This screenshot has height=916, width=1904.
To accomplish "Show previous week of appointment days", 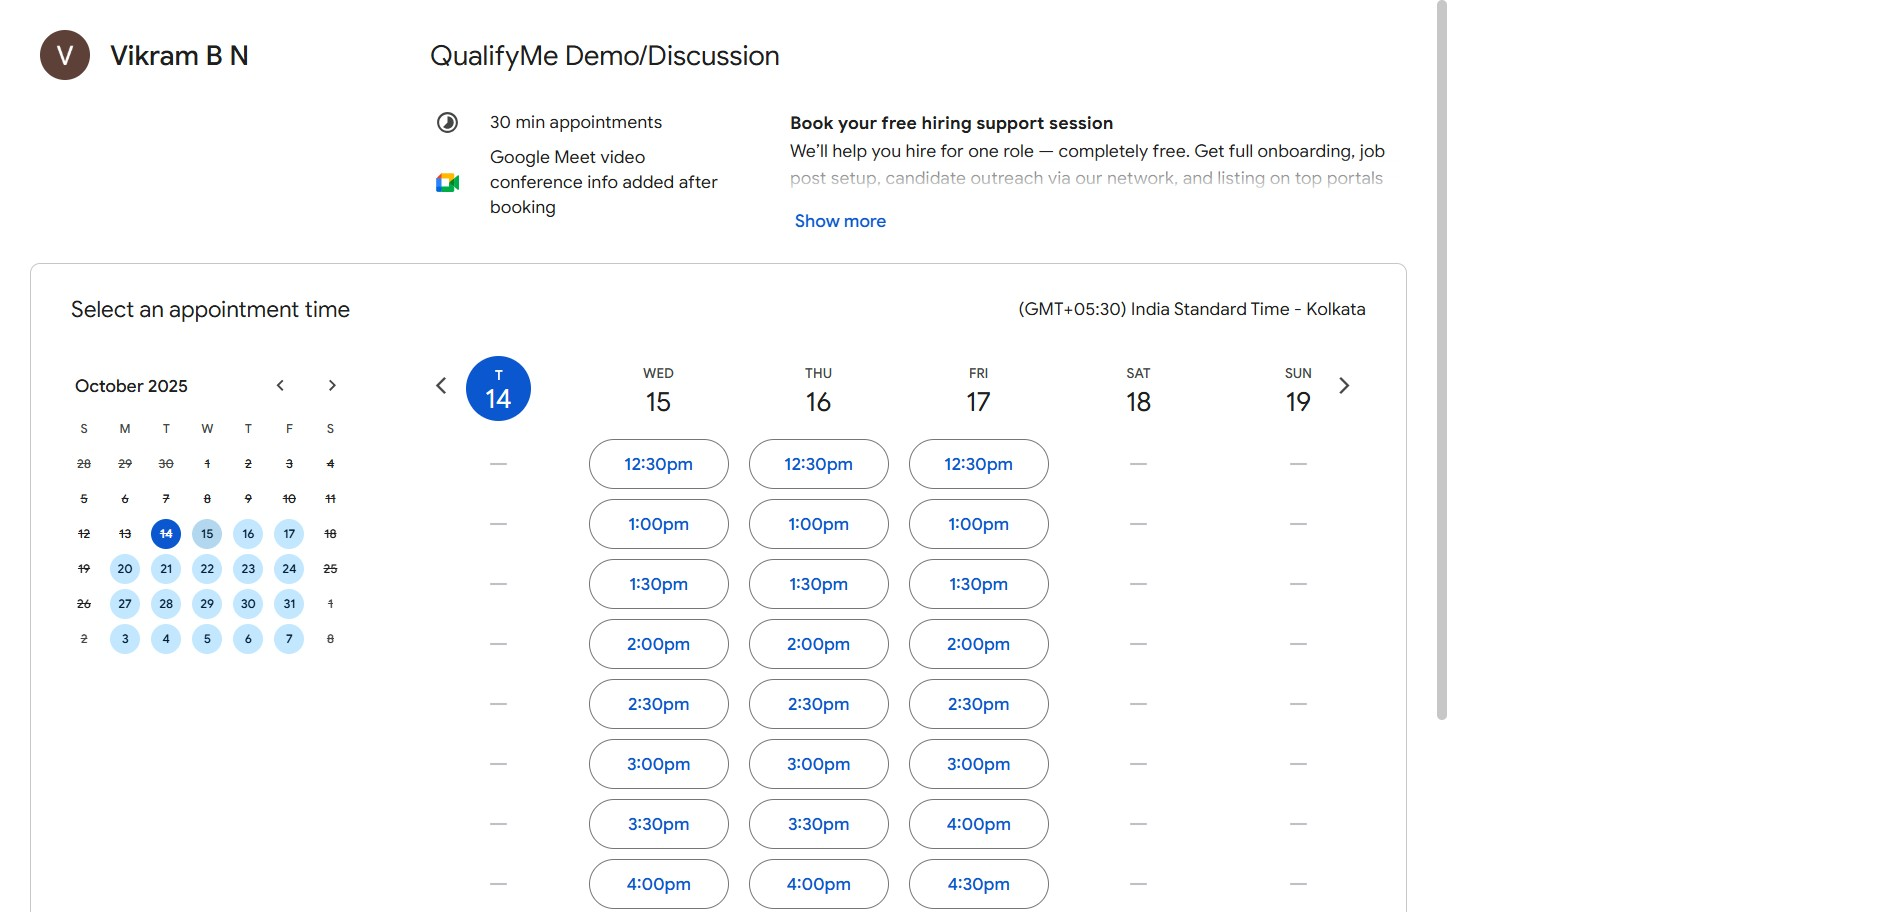I will (x=441, y=386).
